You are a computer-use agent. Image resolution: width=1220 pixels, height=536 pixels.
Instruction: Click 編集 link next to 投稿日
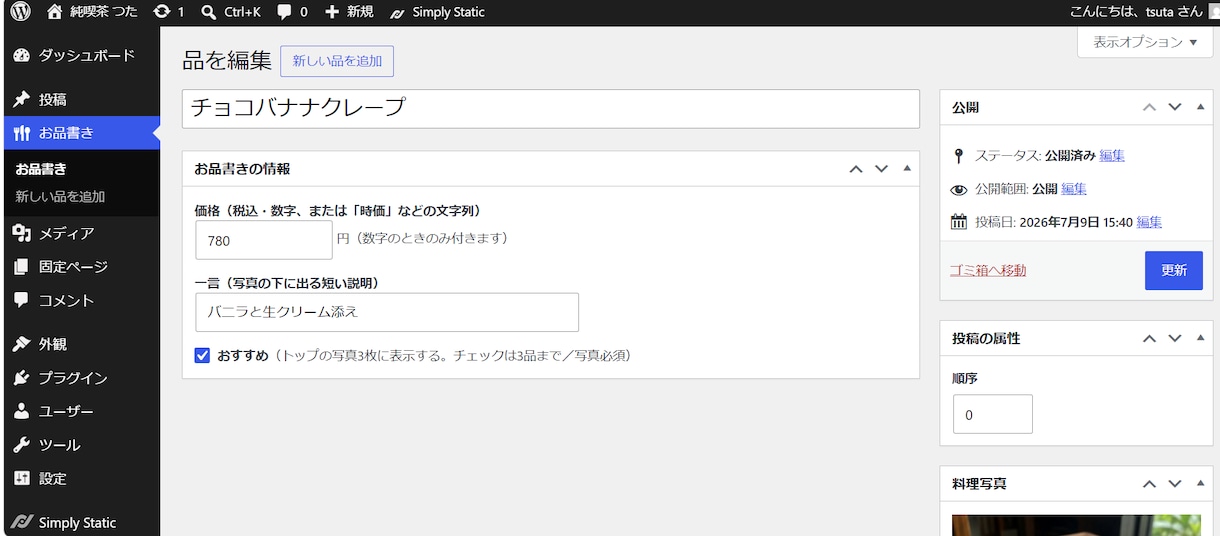tap(1149, 222)
